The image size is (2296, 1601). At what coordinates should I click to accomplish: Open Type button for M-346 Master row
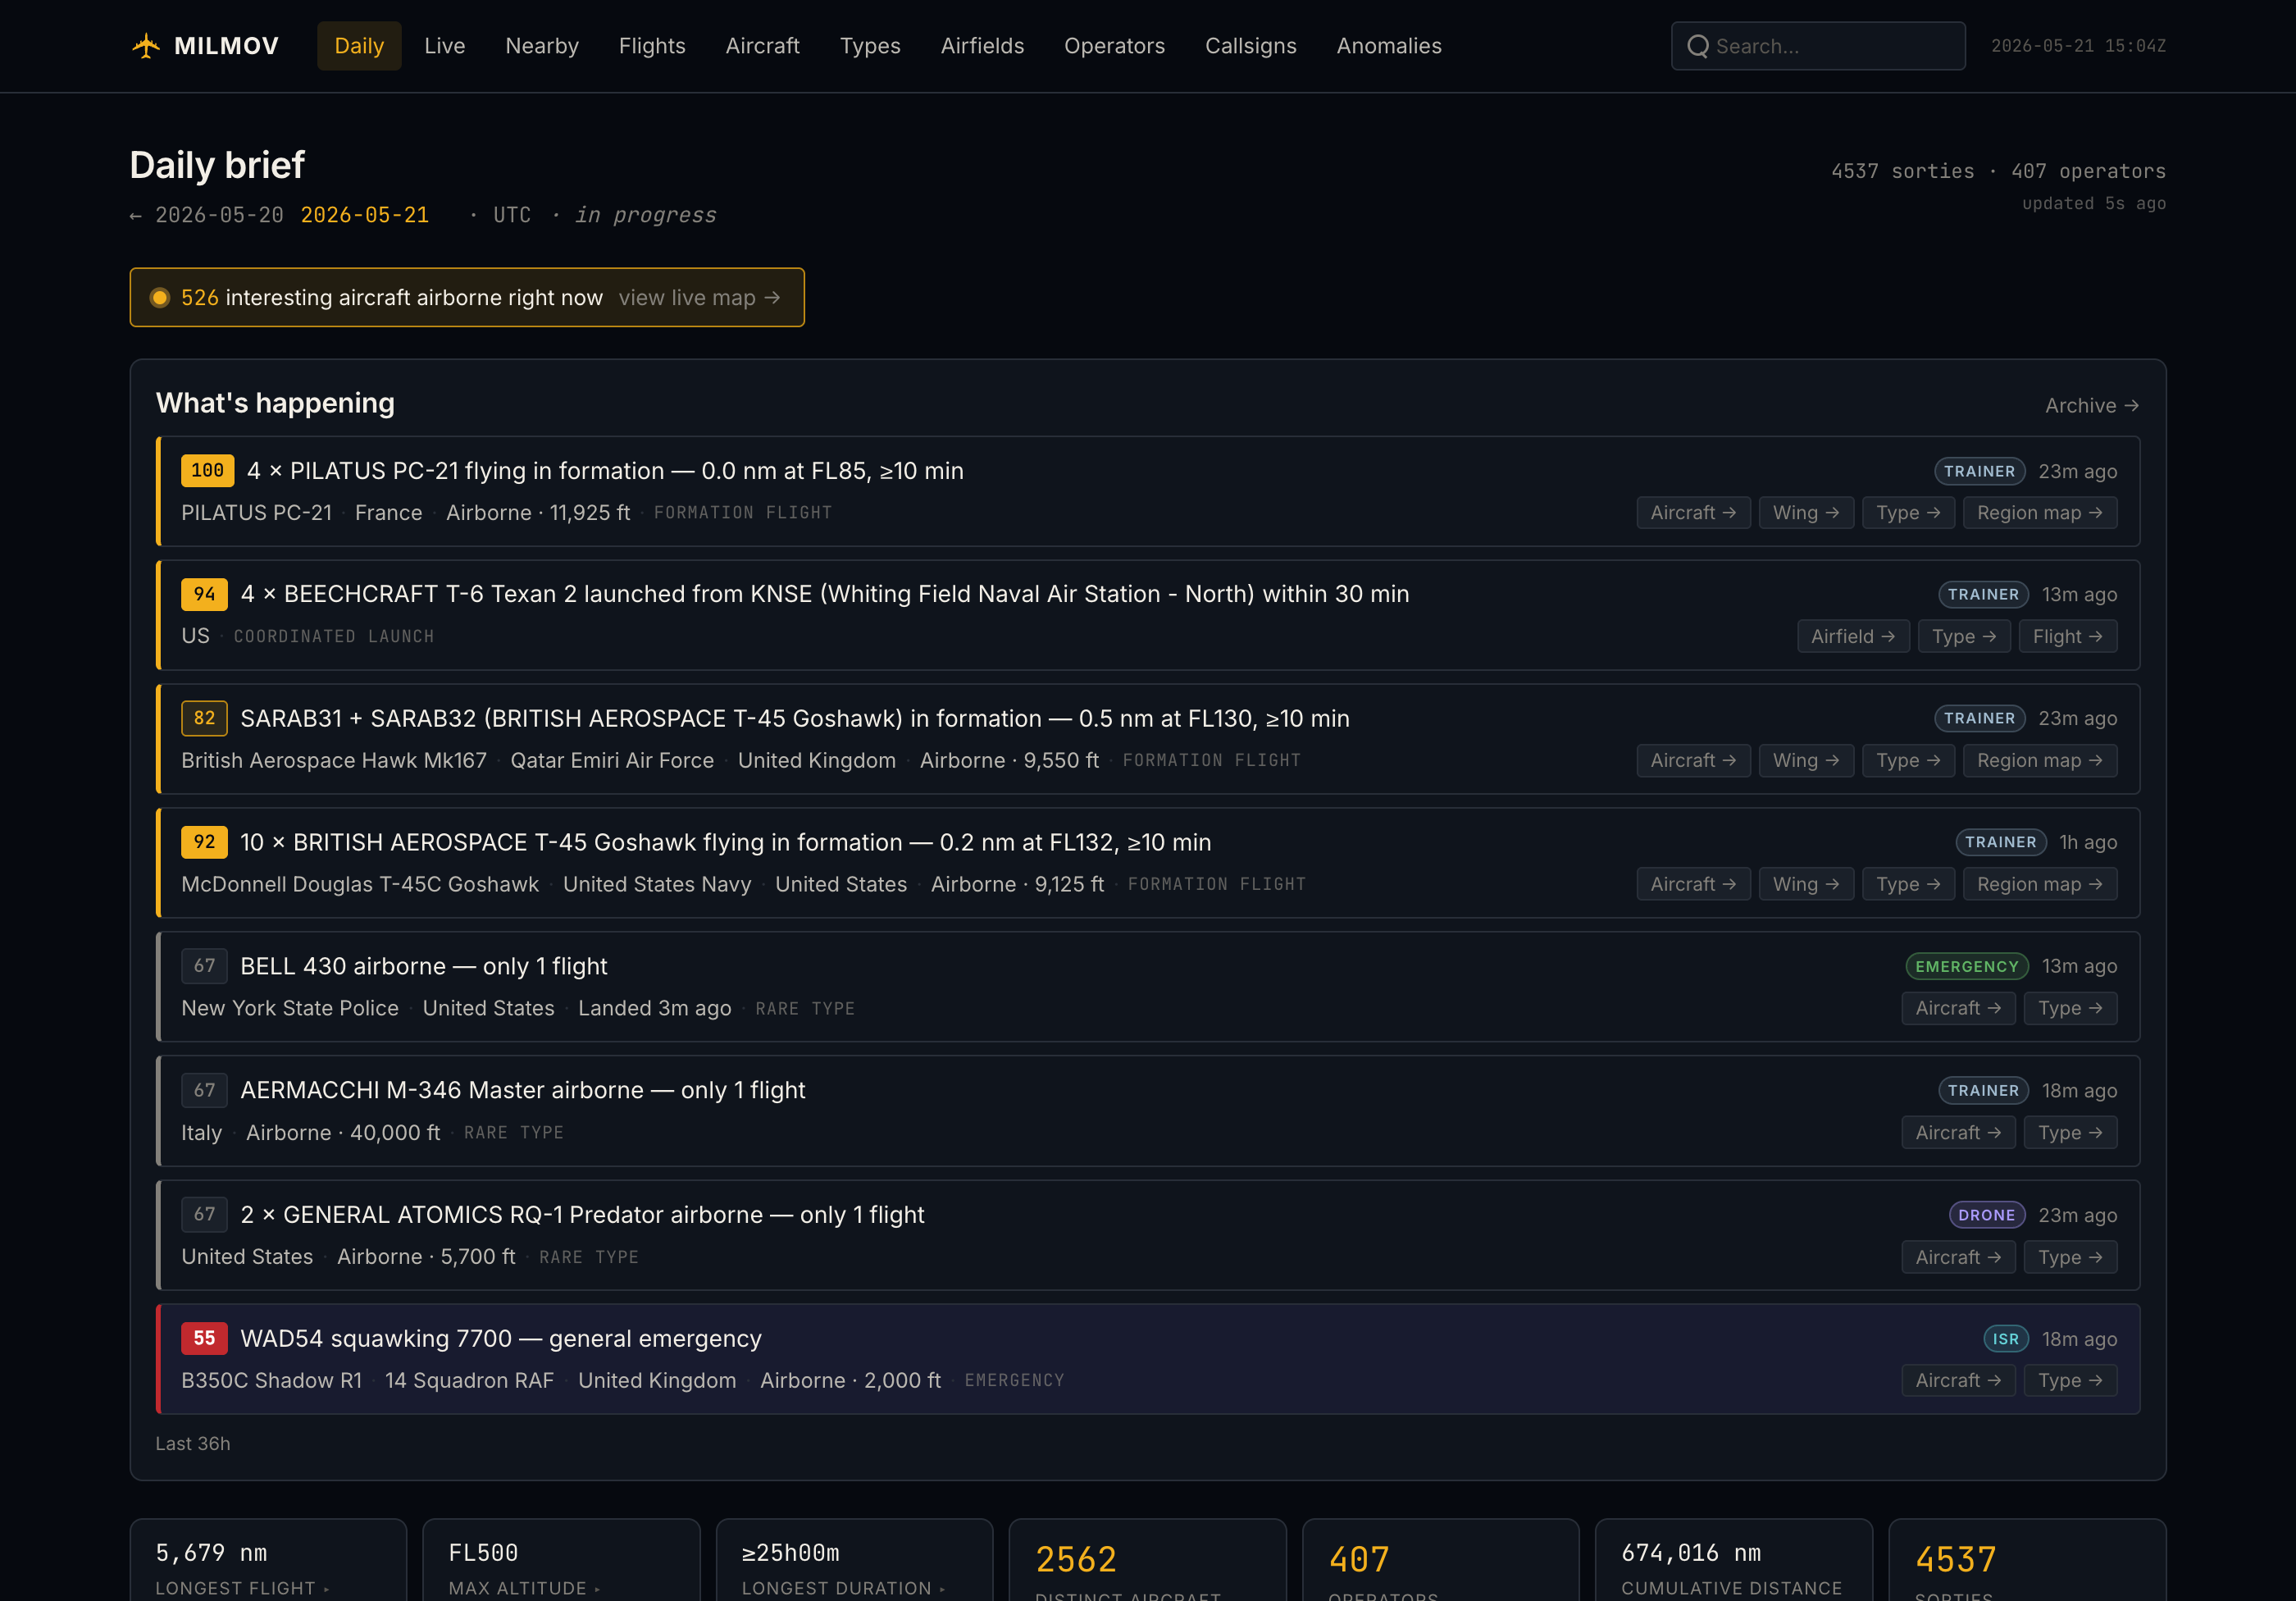[2070, 1133]
